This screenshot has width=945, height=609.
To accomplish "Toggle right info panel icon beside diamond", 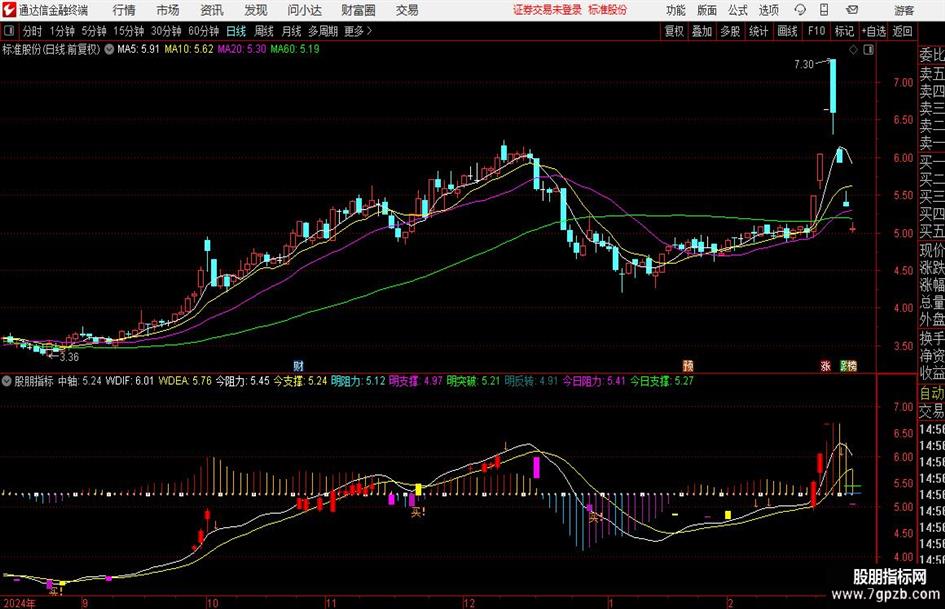I will point(868,50).
